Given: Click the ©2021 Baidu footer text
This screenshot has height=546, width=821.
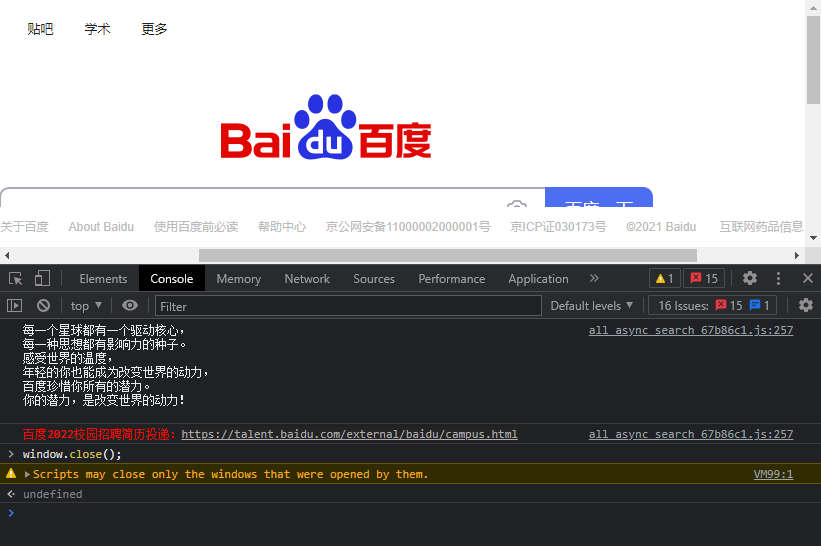Looking at the screenshot, I should click(x=661, y=227).
